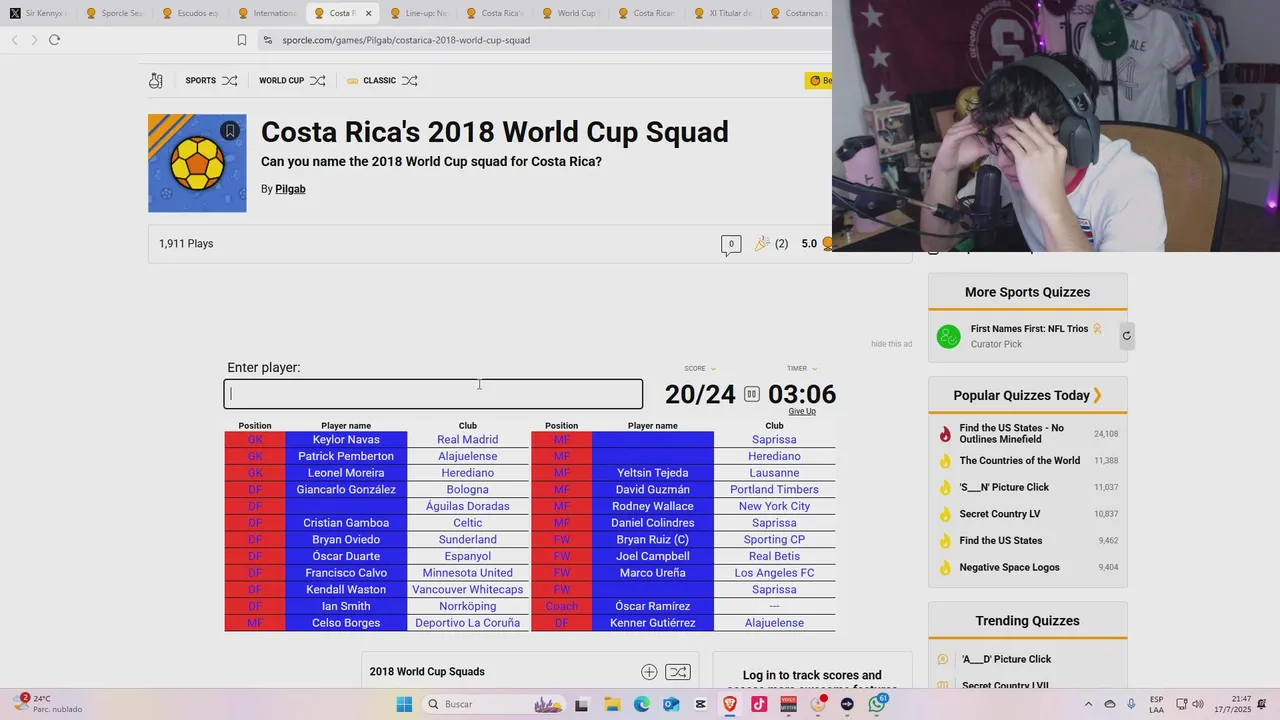Save quiz using the thumbnail bookmark icon
This screenshot has width=1280, height=720.
230,131
